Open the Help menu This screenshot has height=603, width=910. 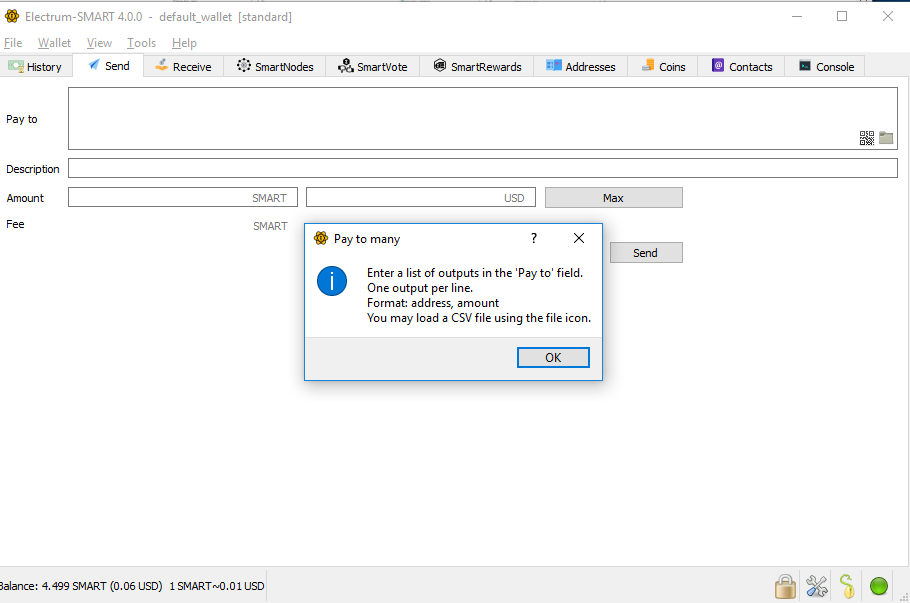tap(184, 43)
